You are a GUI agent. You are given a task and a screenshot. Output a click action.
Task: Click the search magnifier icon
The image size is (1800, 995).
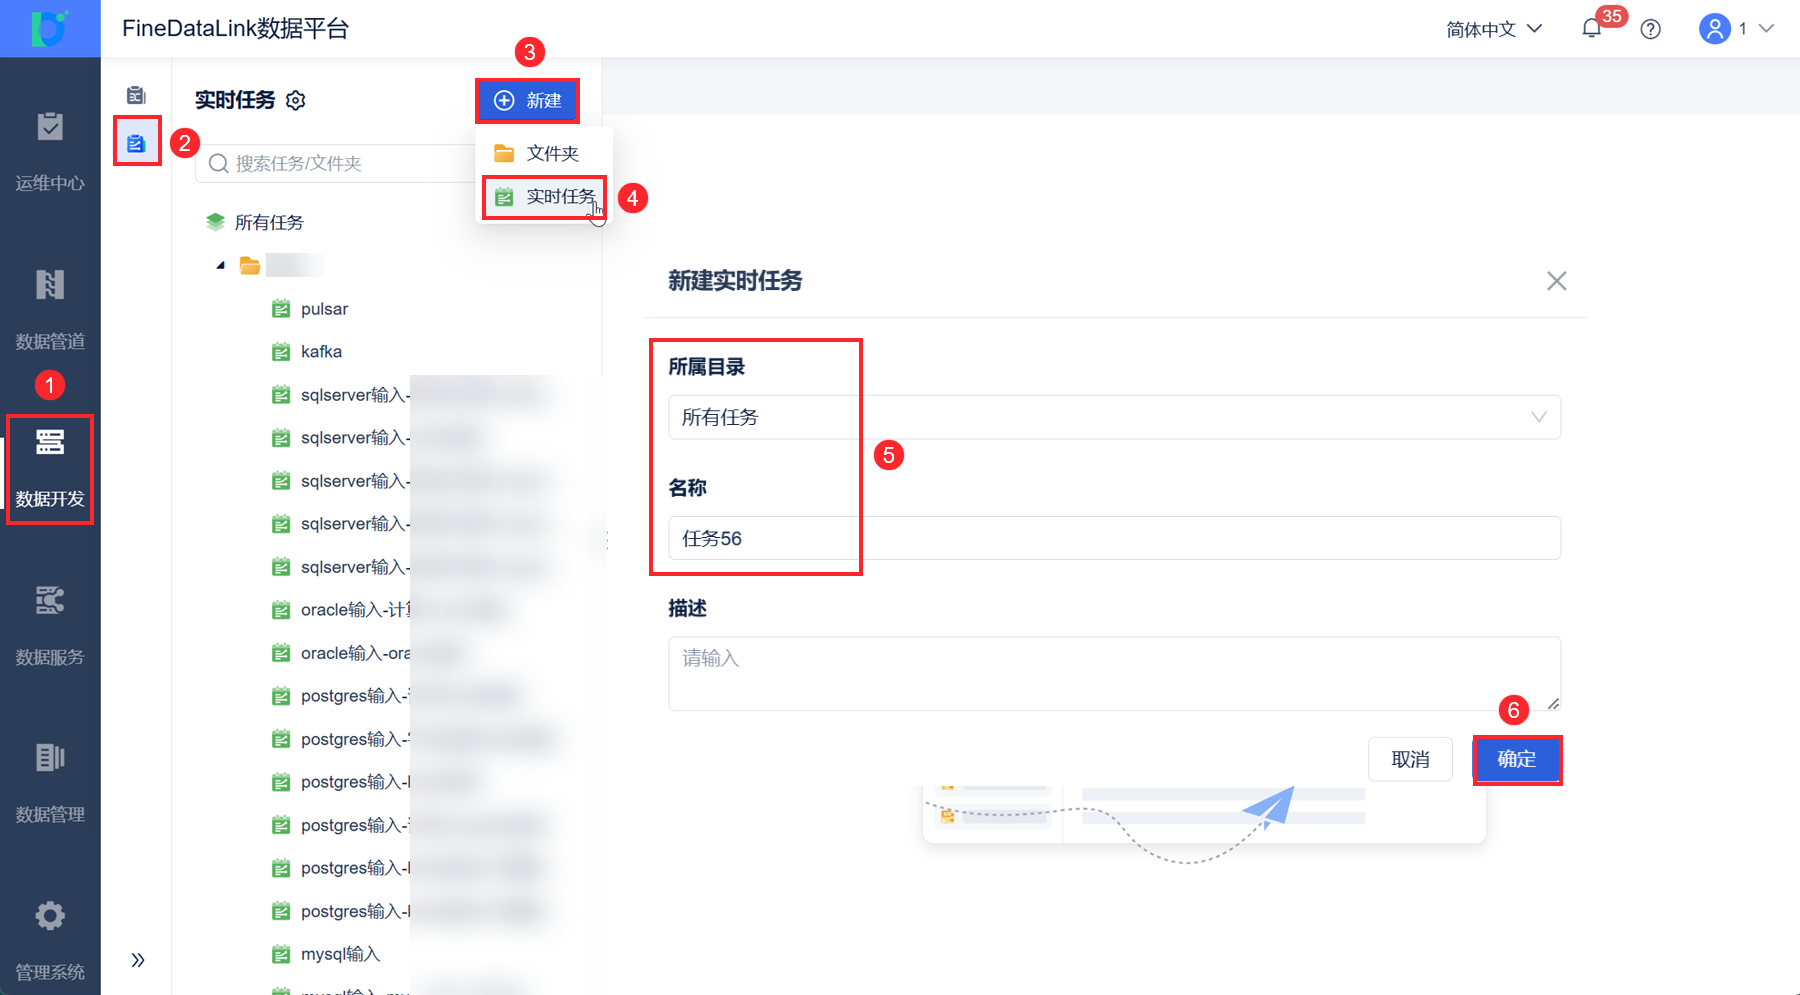click(219, 164)
